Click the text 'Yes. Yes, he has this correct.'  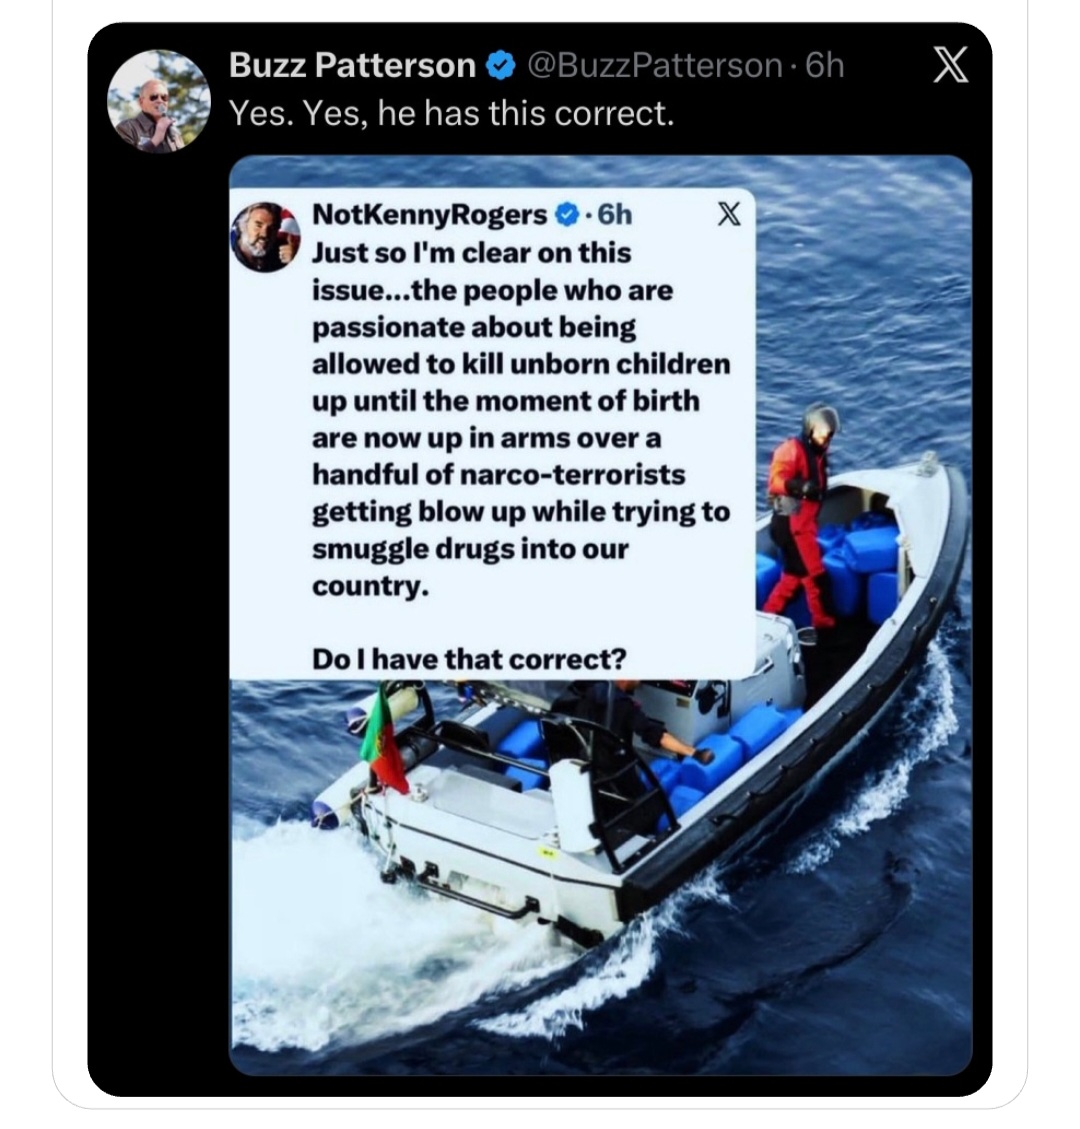451,113
